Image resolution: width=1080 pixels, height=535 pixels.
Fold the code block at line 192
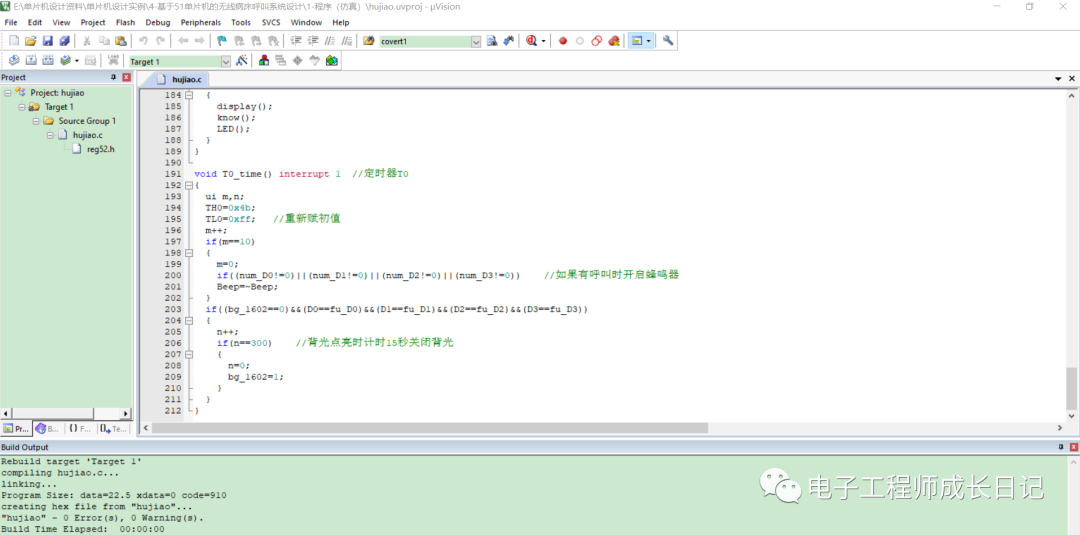click(189, 185)
